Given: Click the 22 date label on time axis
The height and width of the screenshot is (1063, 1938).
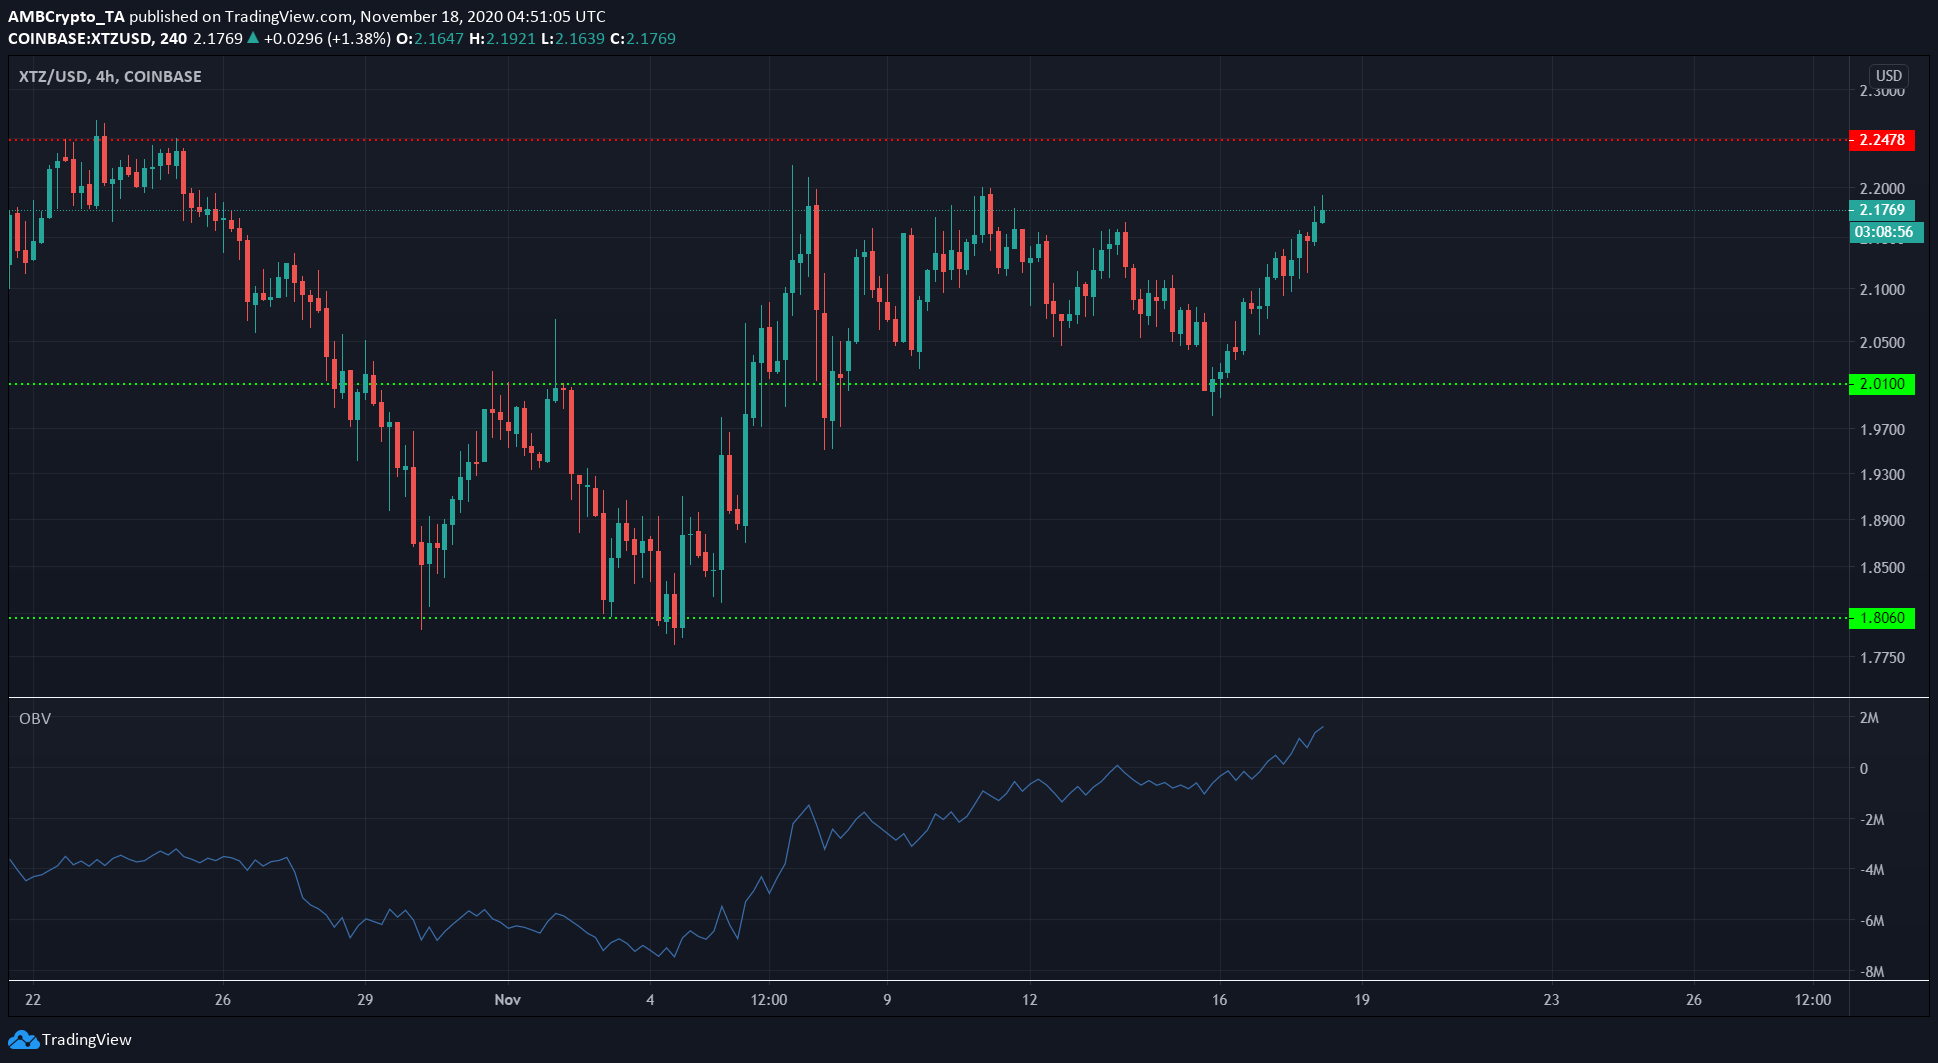Looking at the screenshot, I should point(33,1000).
